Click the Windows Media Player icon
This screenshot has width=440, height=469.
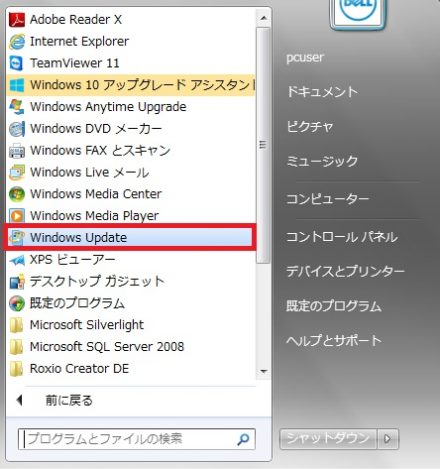pyautogui.click(x=17, y=216)
